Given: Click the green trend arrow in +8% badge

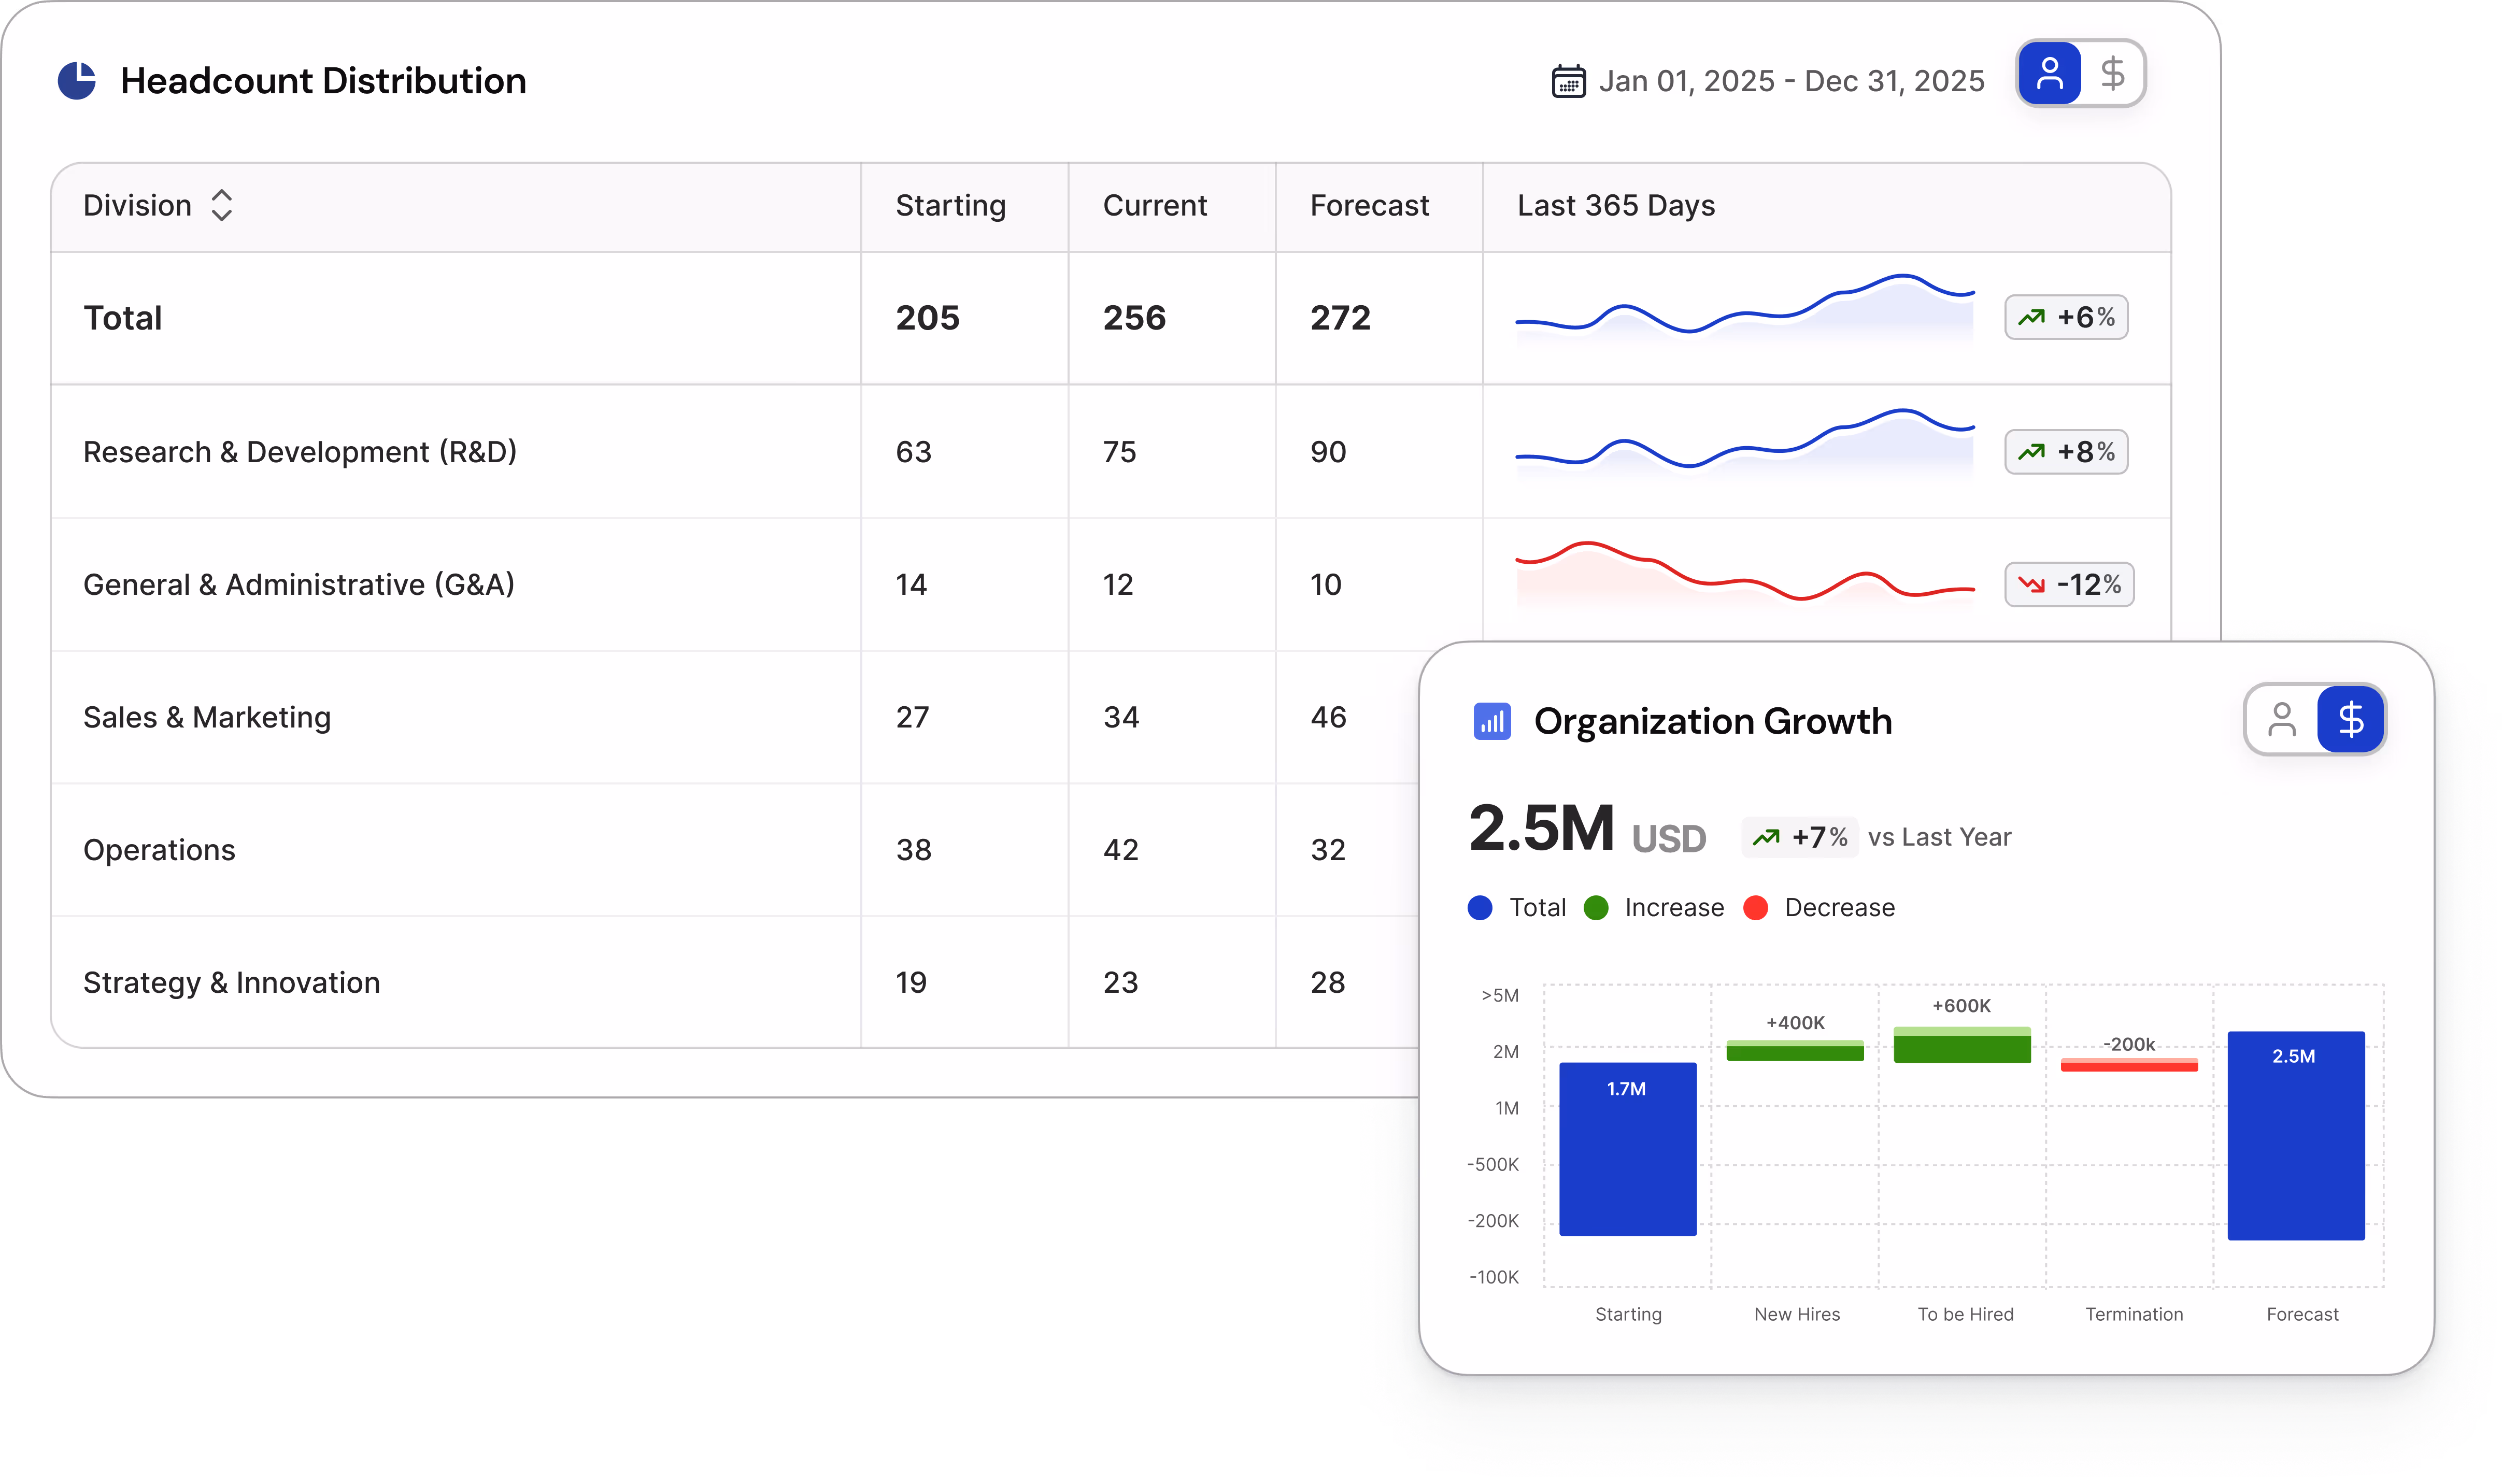Looking at the screenshot, I should [x=2031, y=452].
